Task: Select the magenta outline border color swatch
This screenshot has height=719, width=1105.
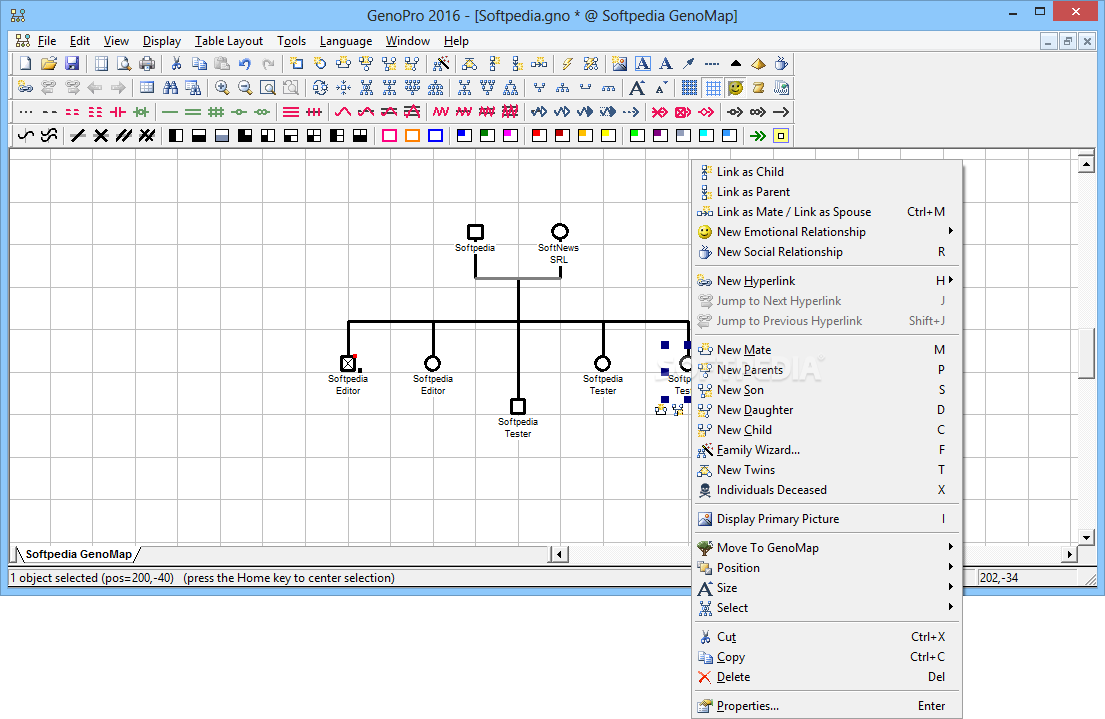Action: coord(389,135)
